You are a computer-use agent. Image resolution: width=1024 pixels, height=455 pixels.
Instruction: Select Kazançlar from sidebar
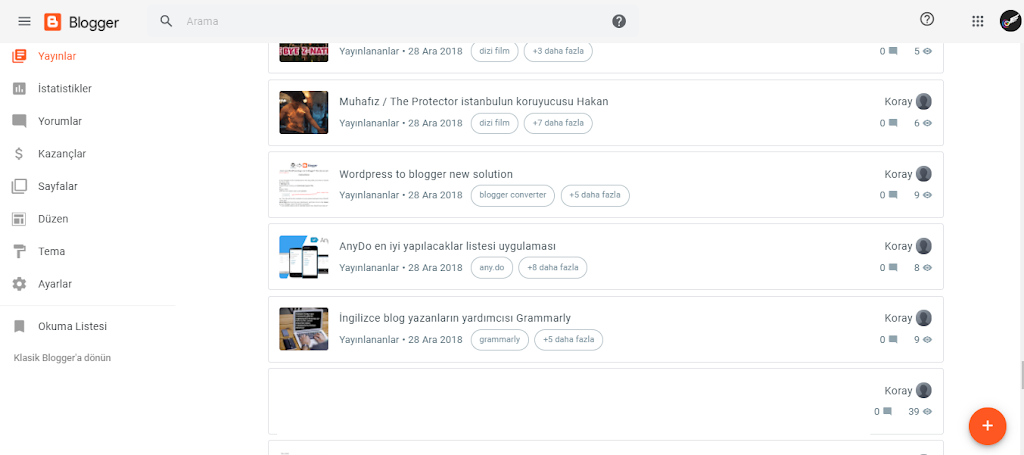[x=62, y=154]
